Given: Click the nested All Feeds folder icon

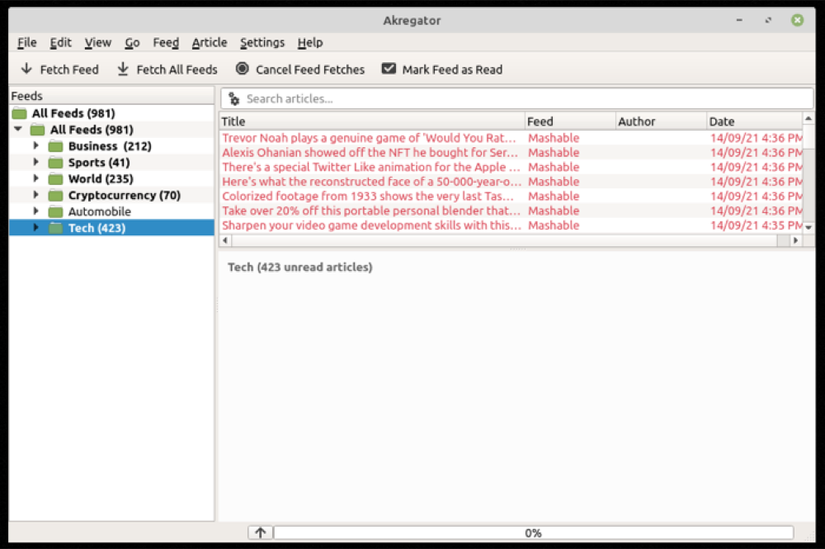Looking at the screenshot, I should 37,129.
